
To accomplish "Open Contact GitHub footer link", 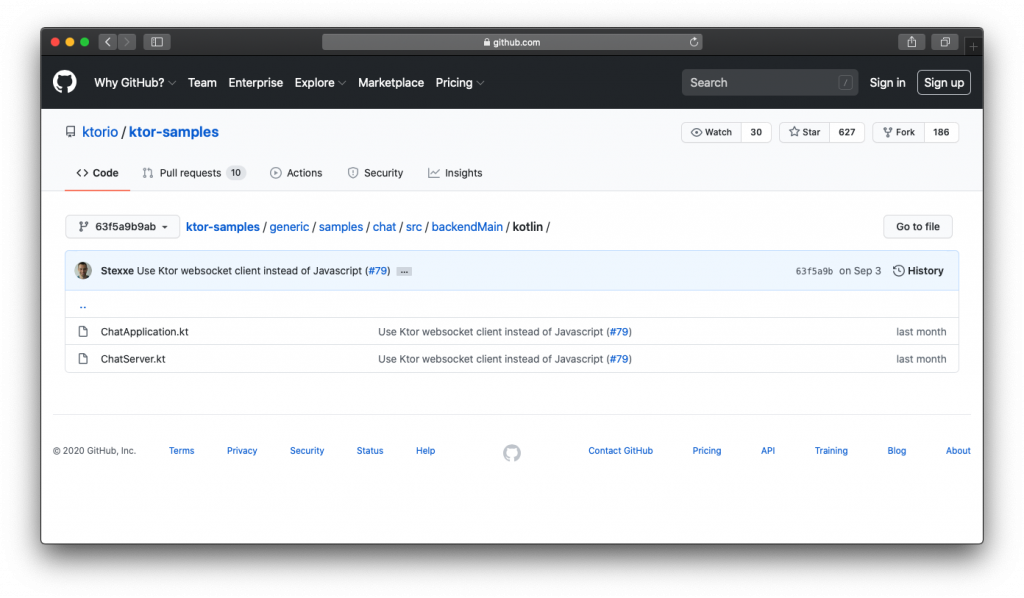I will click(x=620, y=450).
